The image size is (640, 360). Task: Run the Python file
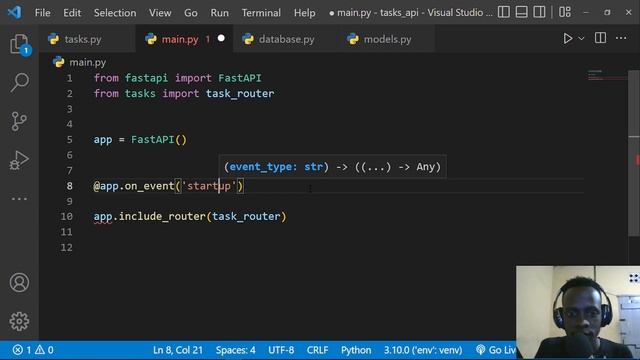pos(567,38)
